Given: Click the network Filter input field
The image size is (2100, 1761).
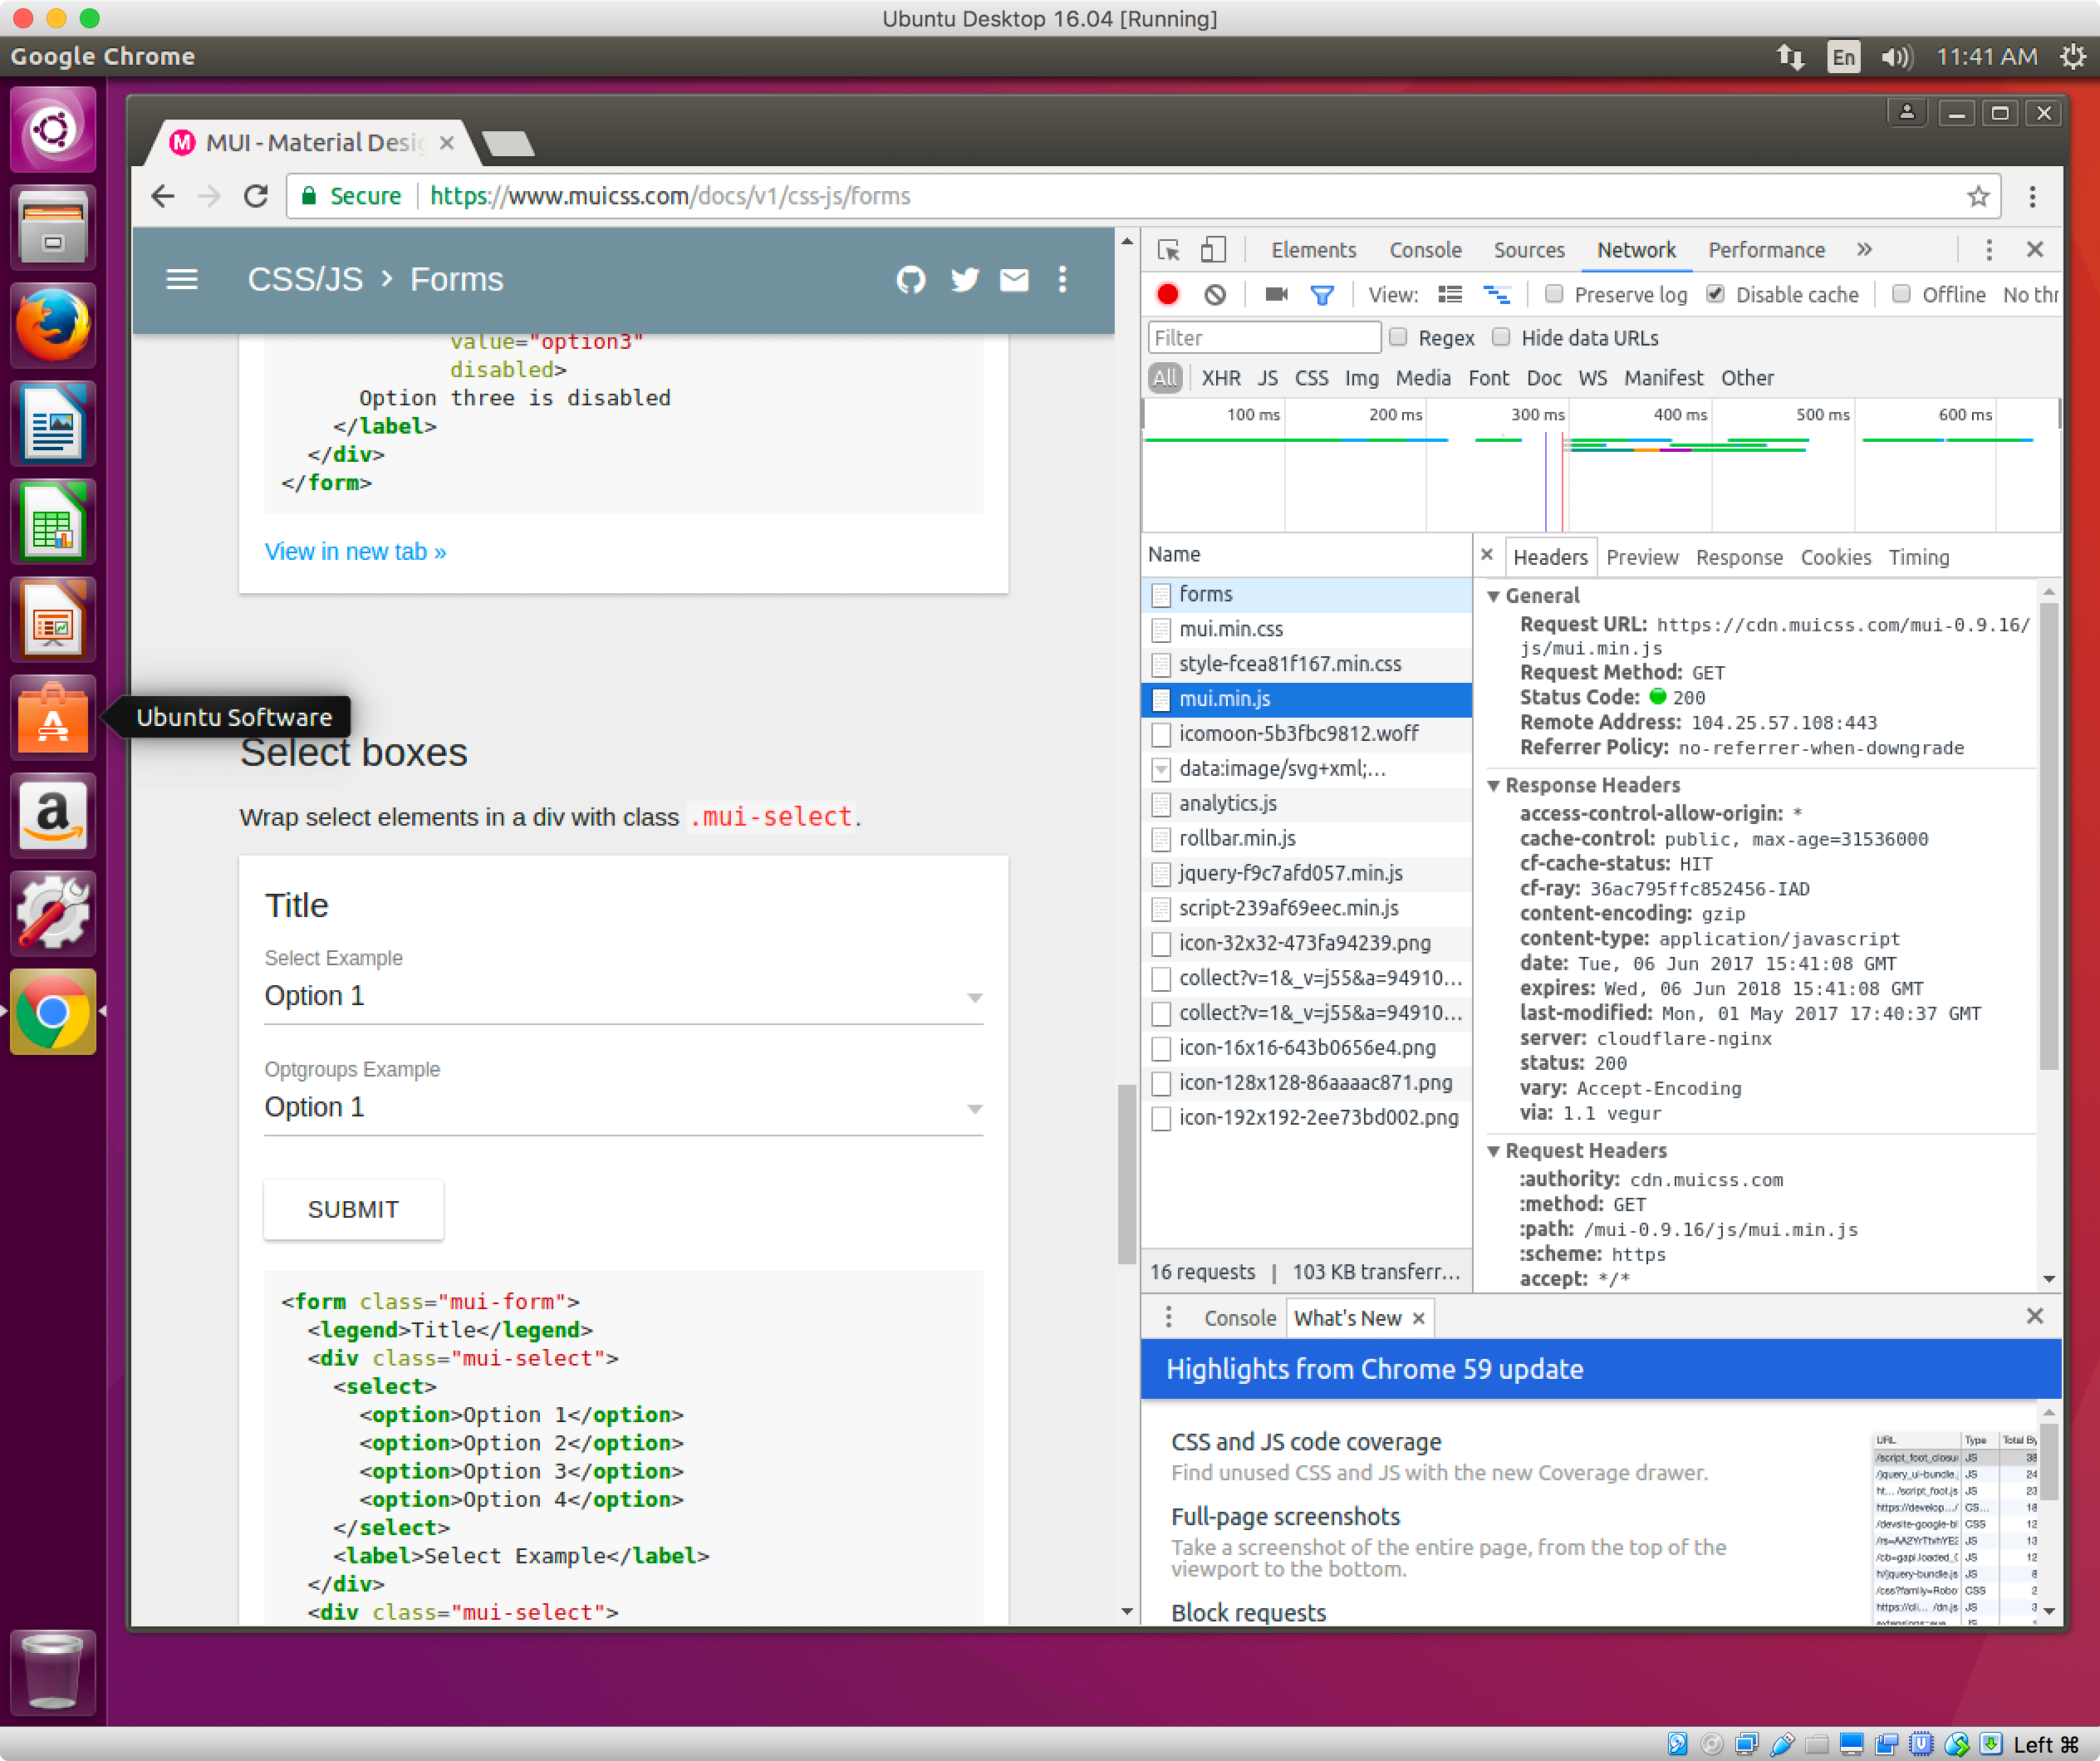Looking at the screenshot, I should [1263, 337].
